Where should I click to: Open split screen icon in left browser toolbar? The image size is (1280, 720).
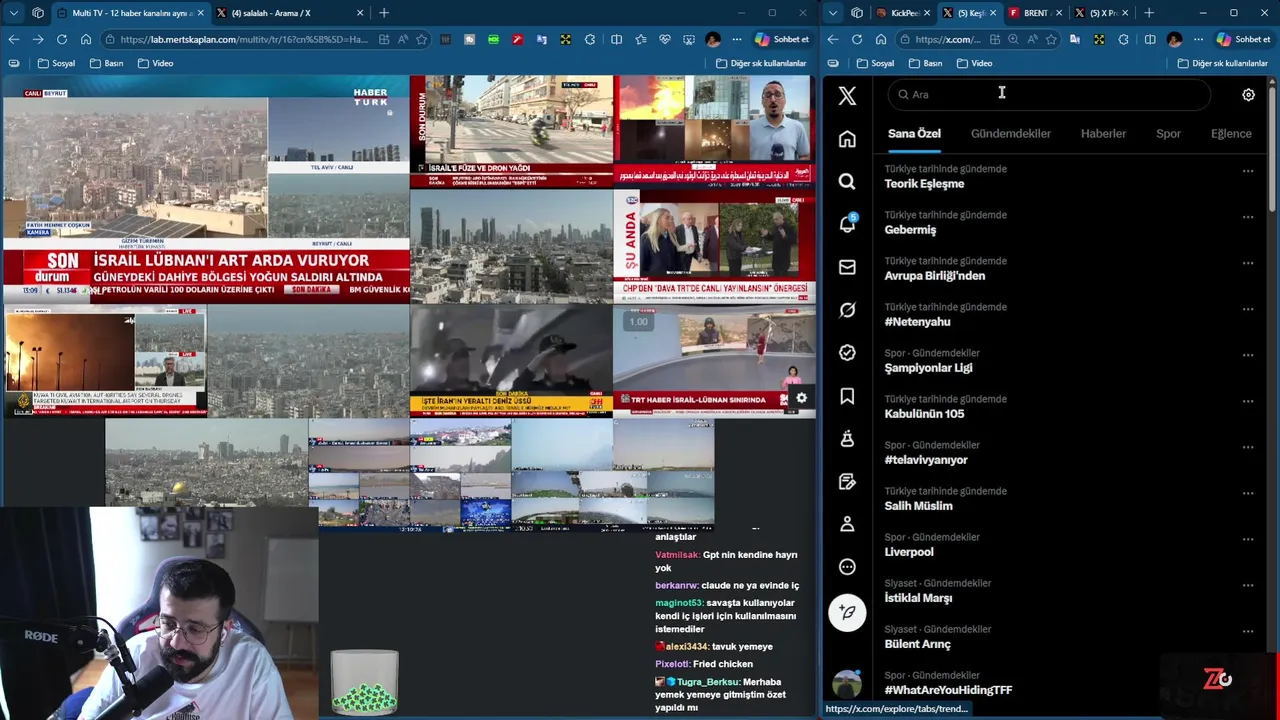[x=616, y=39]
